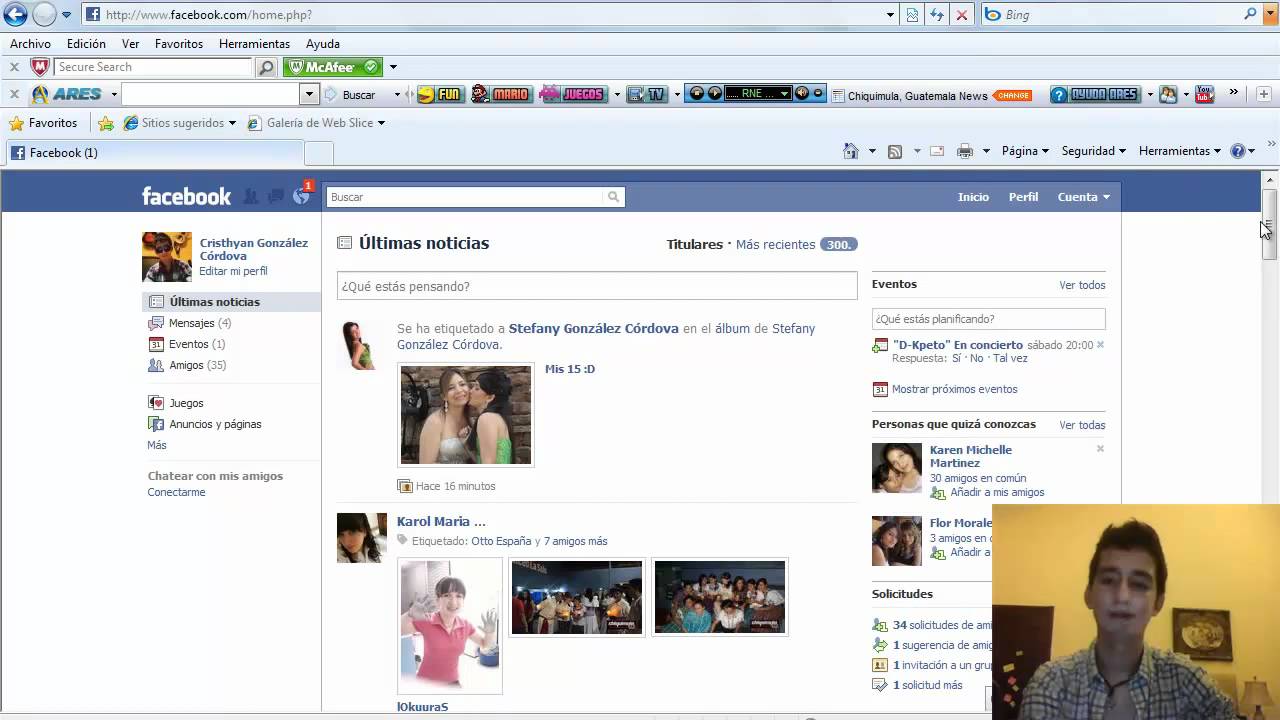
Task: Click the Facebook notifications globe icon
Action: click(301, 196)
